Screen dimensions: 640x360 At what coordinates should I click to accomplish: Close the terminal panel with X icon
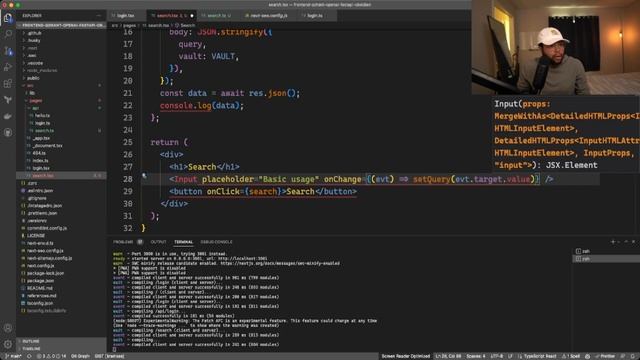point(633,242)
